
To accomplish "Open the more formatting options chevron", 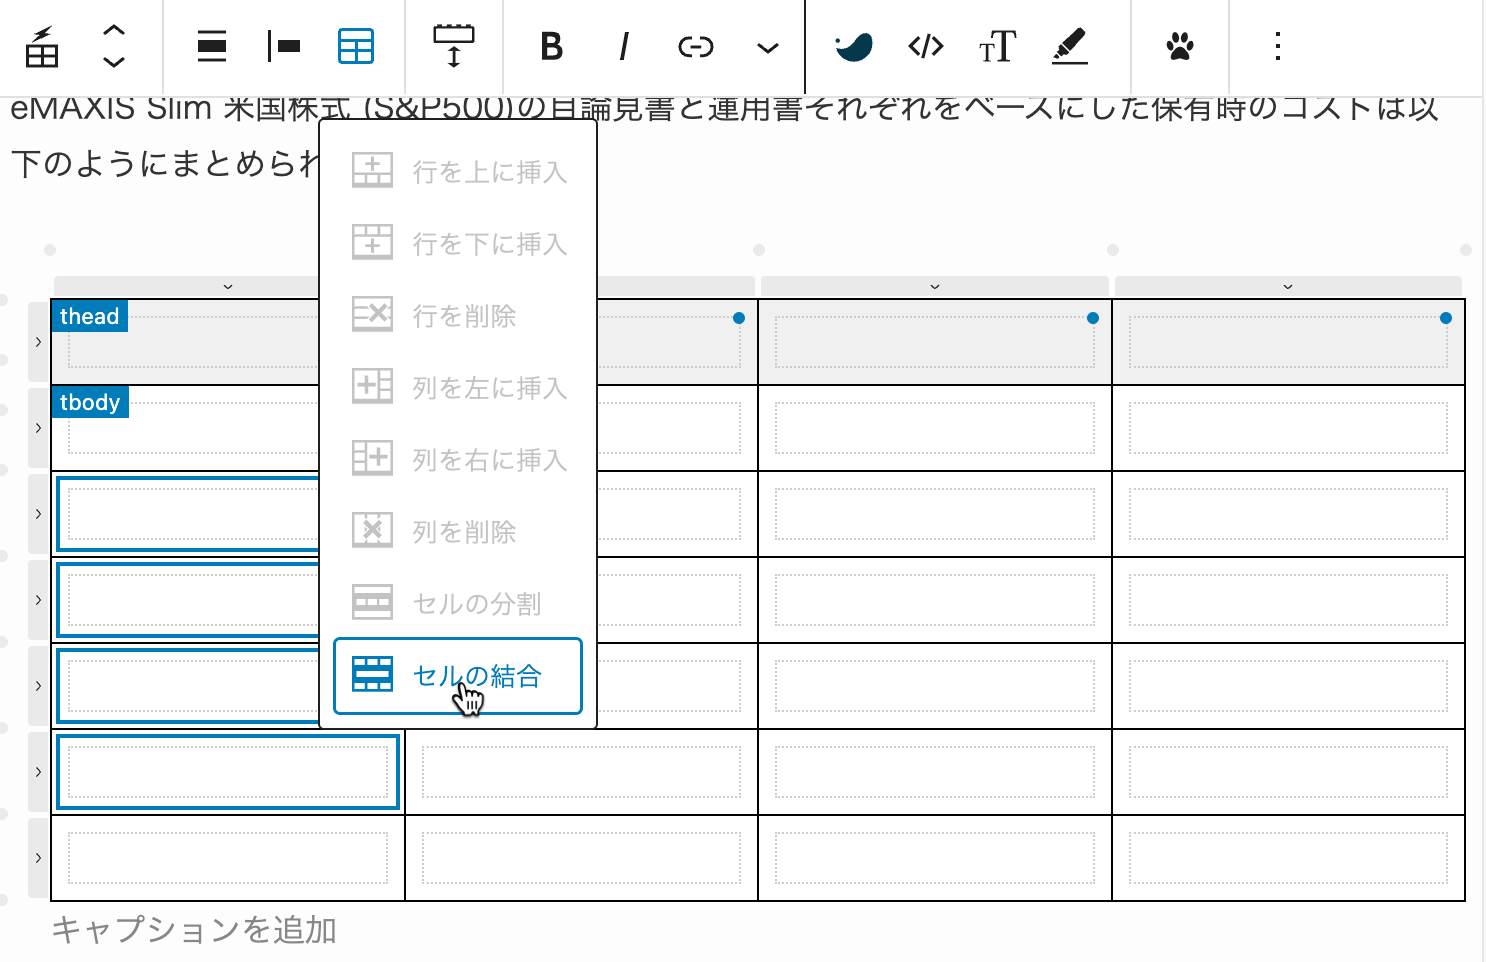I will (x=767, y=47).
